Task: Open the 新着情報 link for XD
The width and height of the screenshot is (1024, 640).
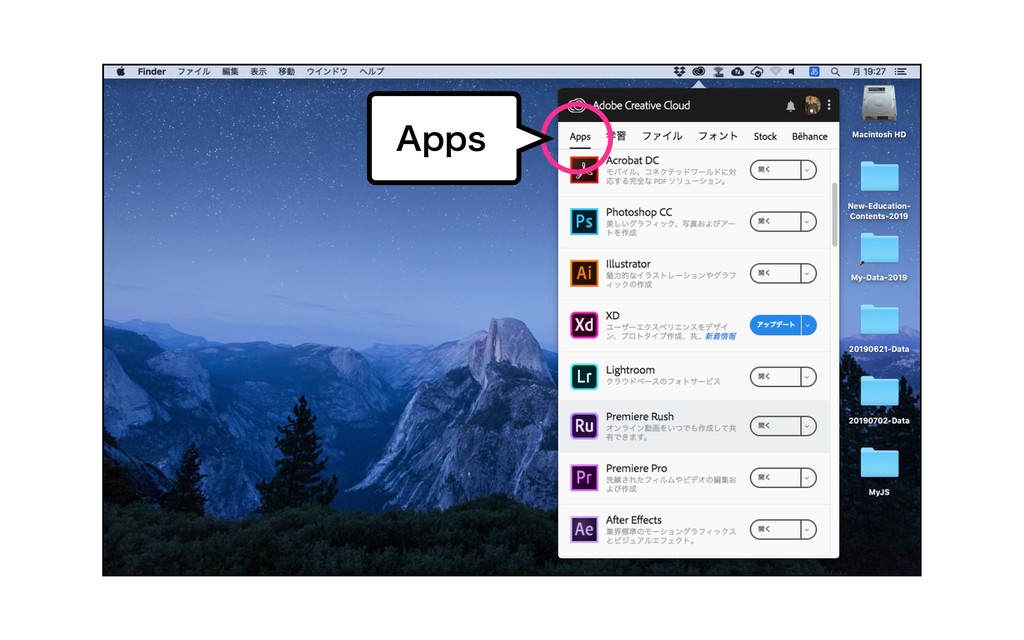Action: click(x=720, y=336)
